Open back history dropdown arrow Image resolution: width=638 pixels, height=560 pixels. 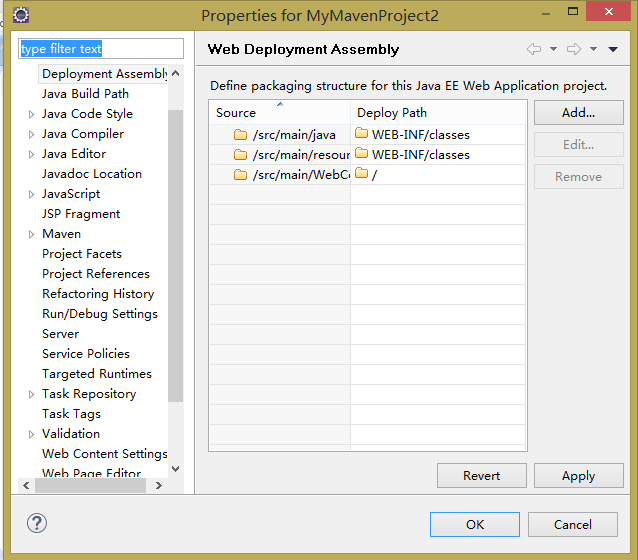[x=553, y=49]
